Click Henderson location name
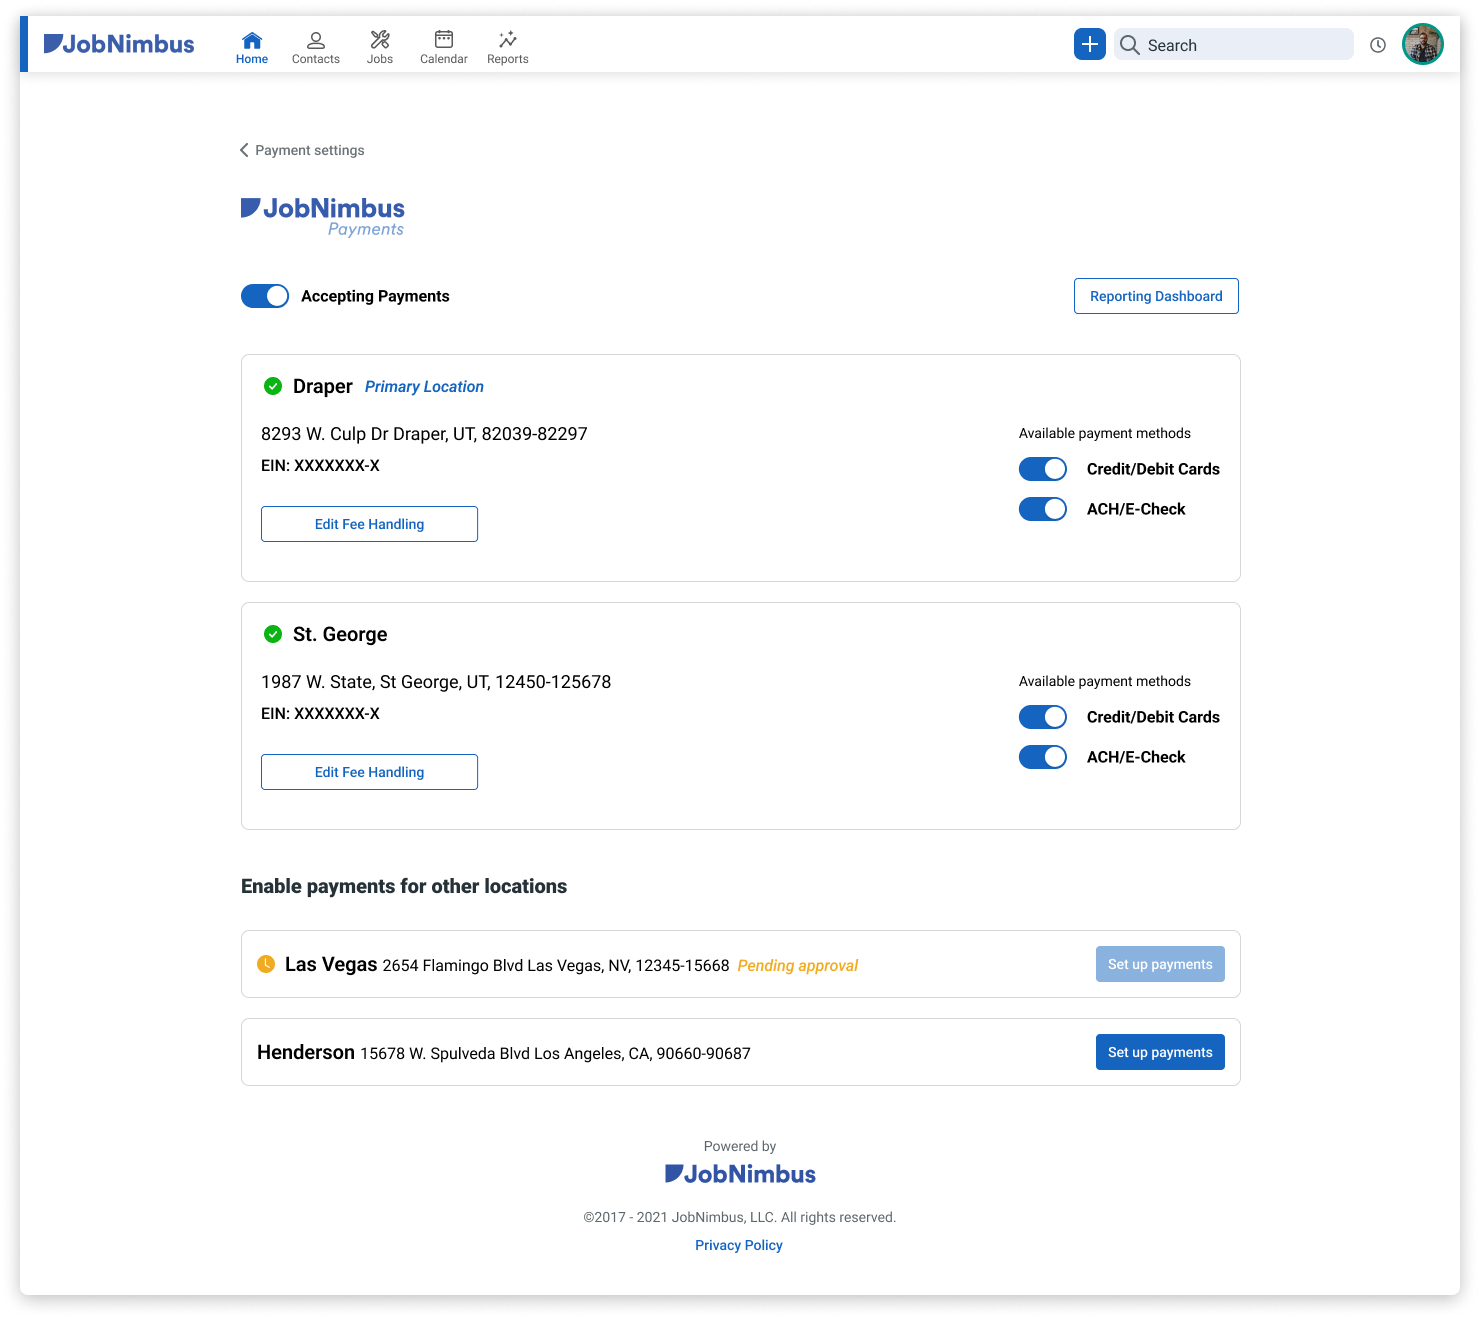This screenshot has height=1319, width=1480. click(306, 1052)
